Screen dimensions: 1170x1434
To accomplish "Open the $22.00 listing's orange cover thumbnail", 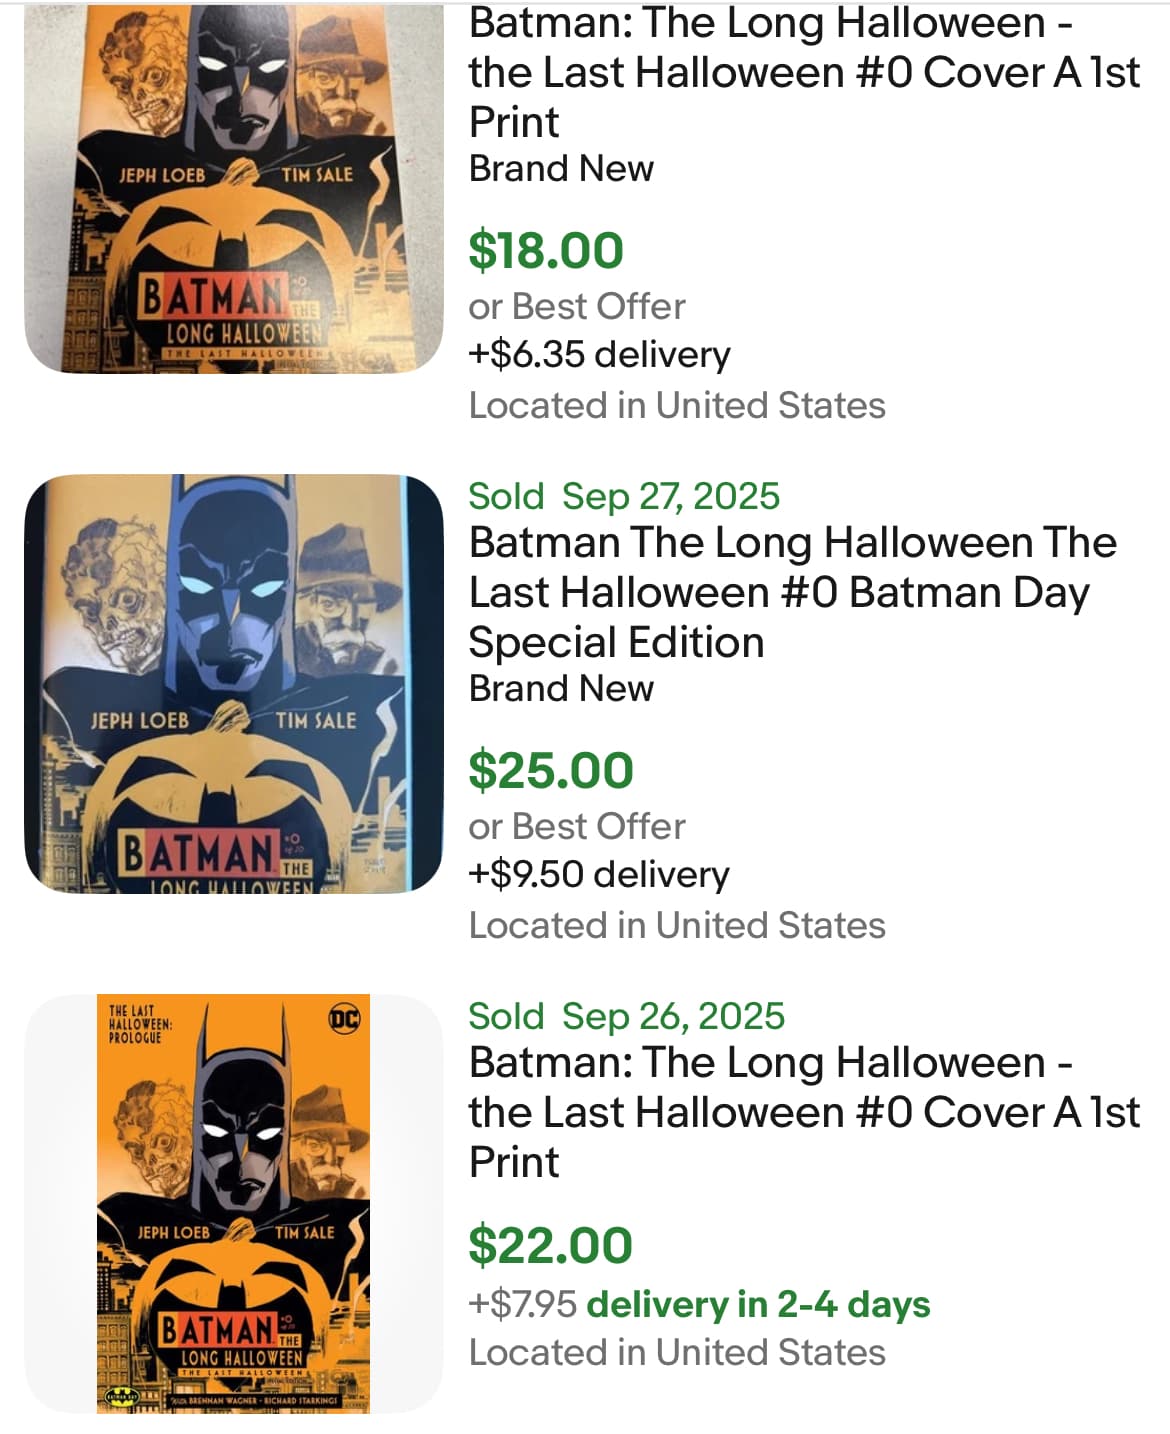I will pos(233,1203).
